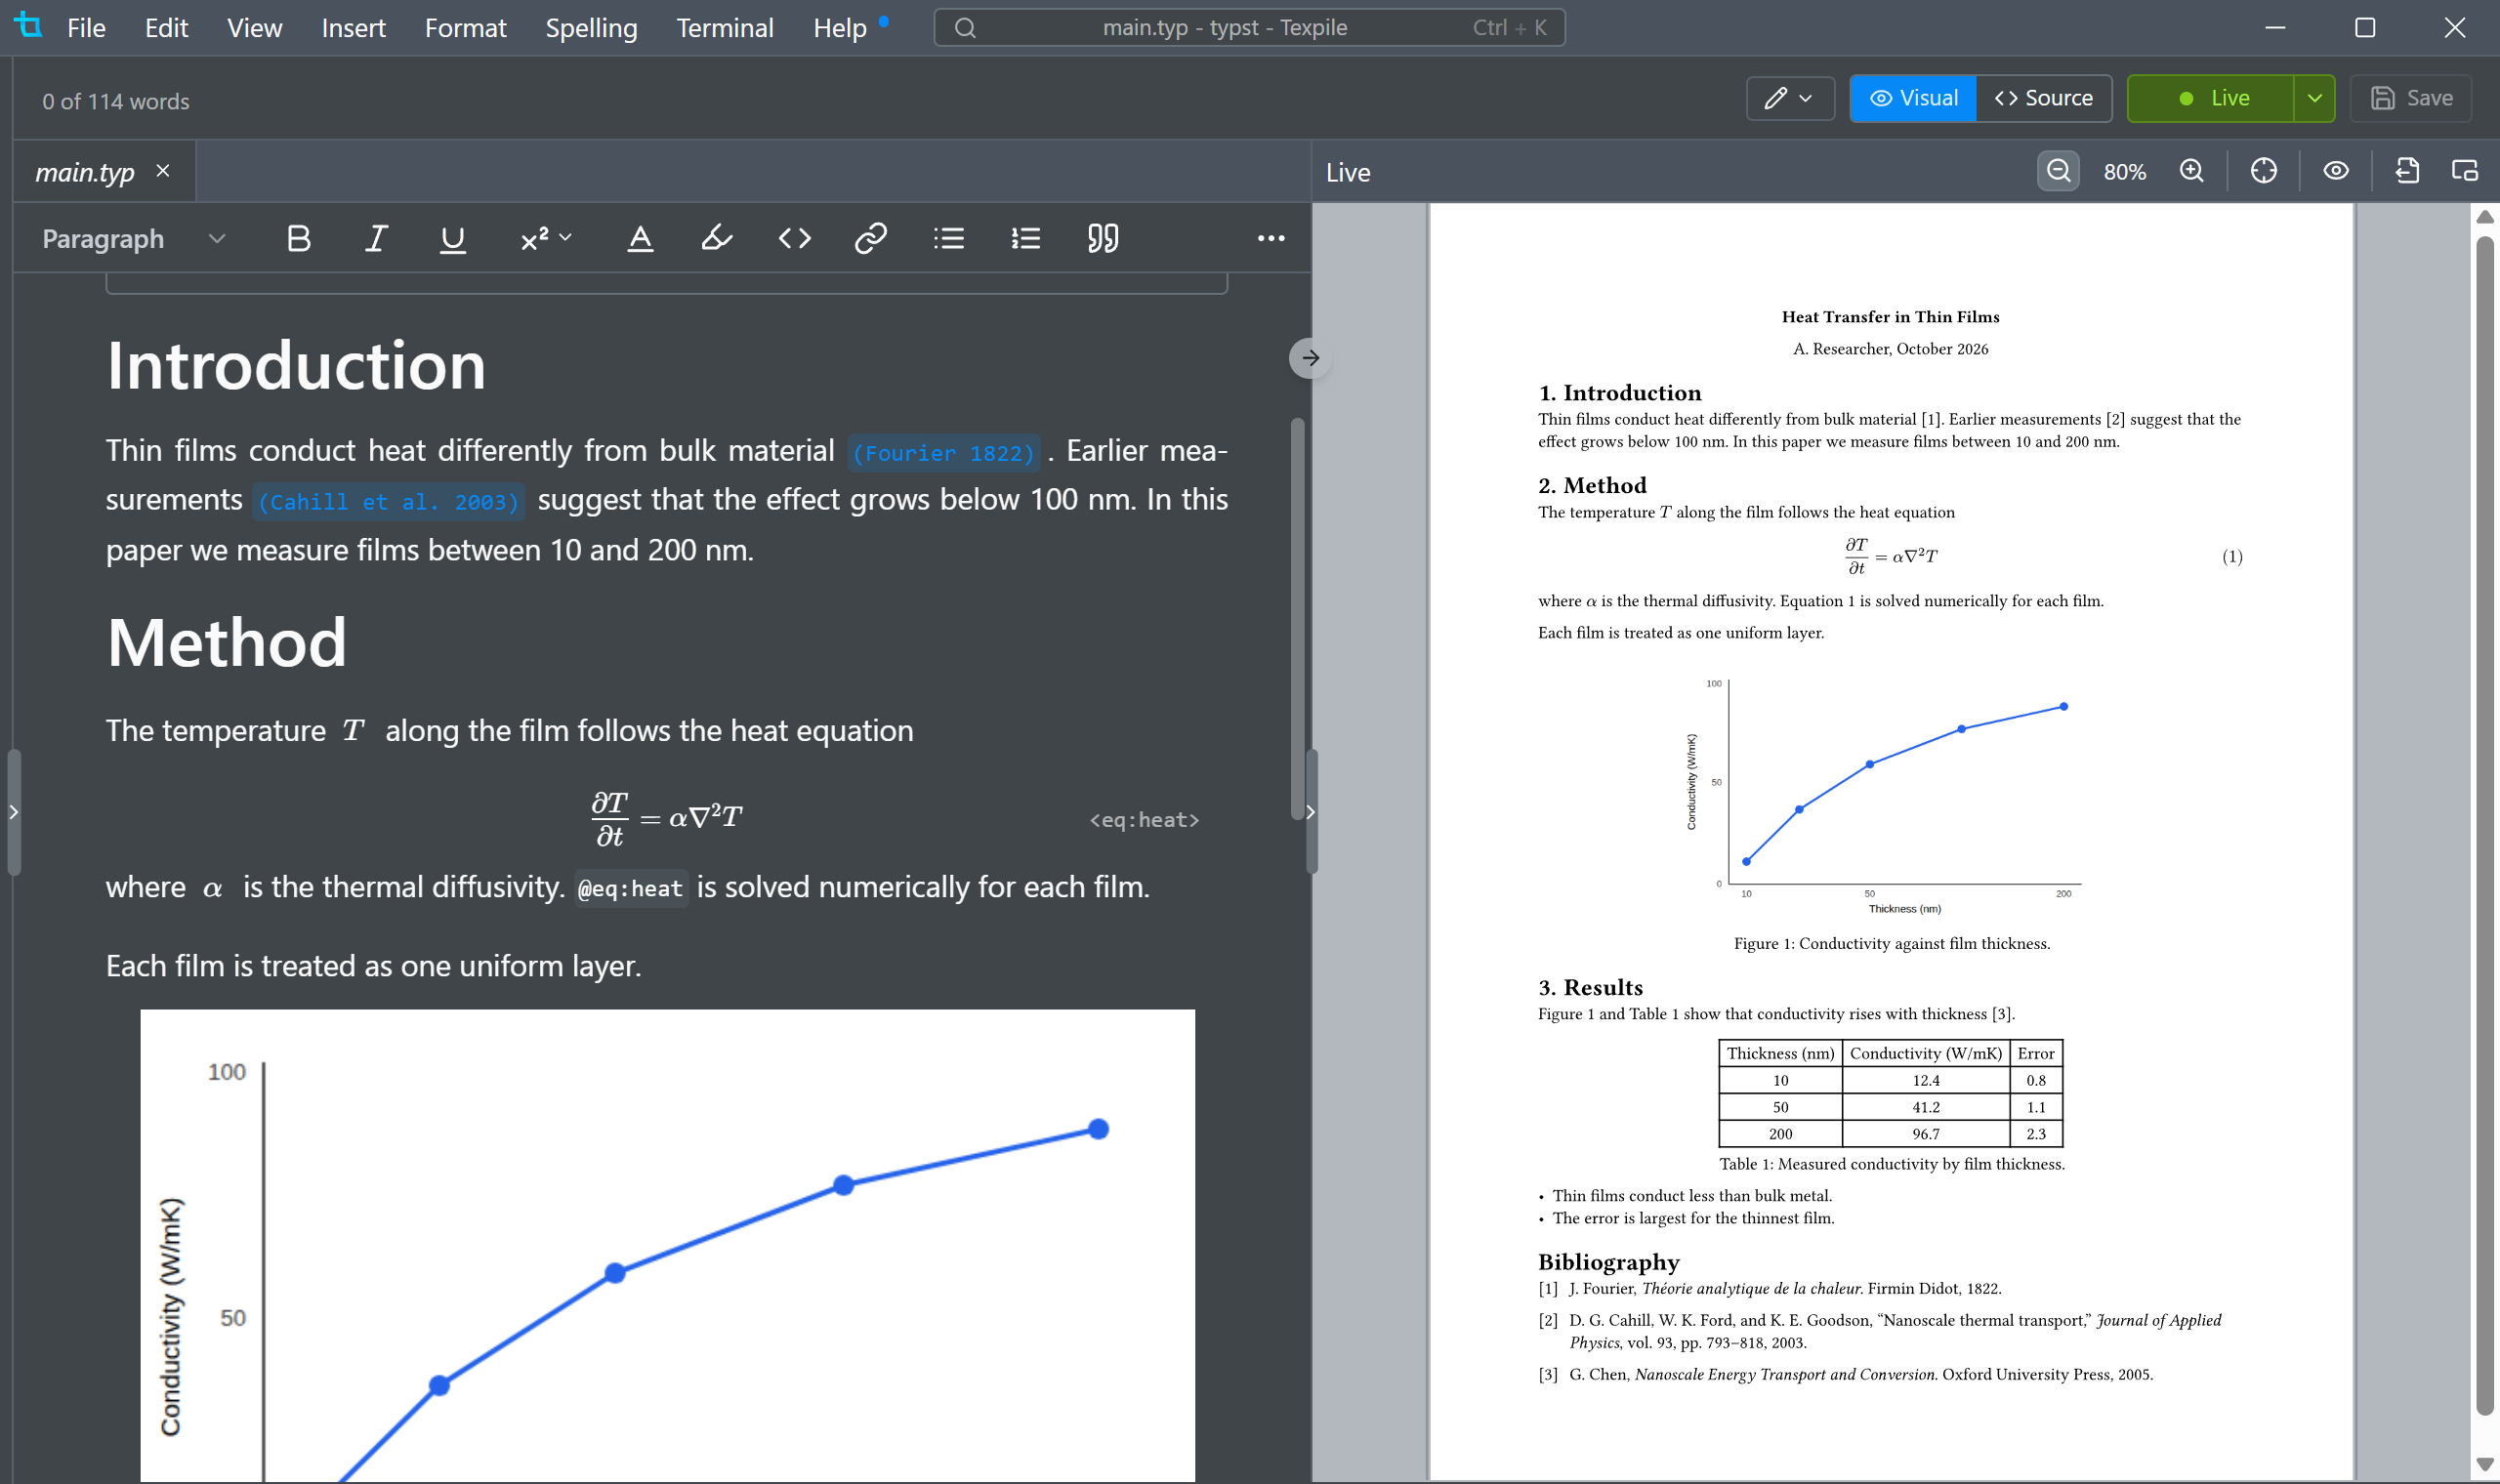Open the pen mode dropdown
Viewport: 2500px width, 1484px height.
[1790, 98]
